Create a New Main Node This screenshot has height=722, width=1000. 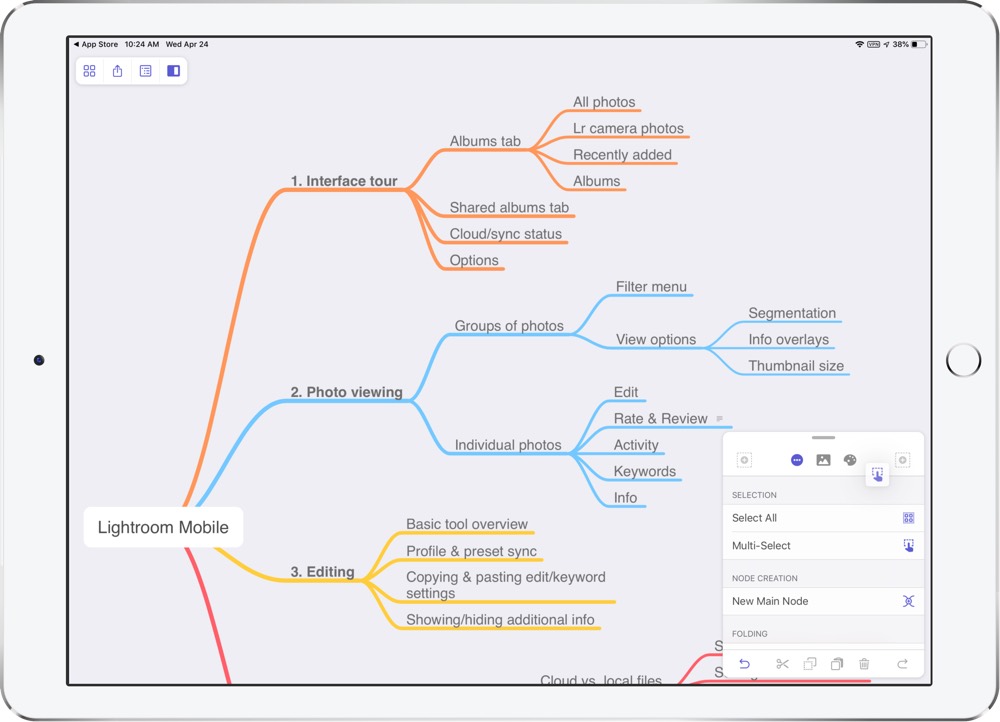823,601
